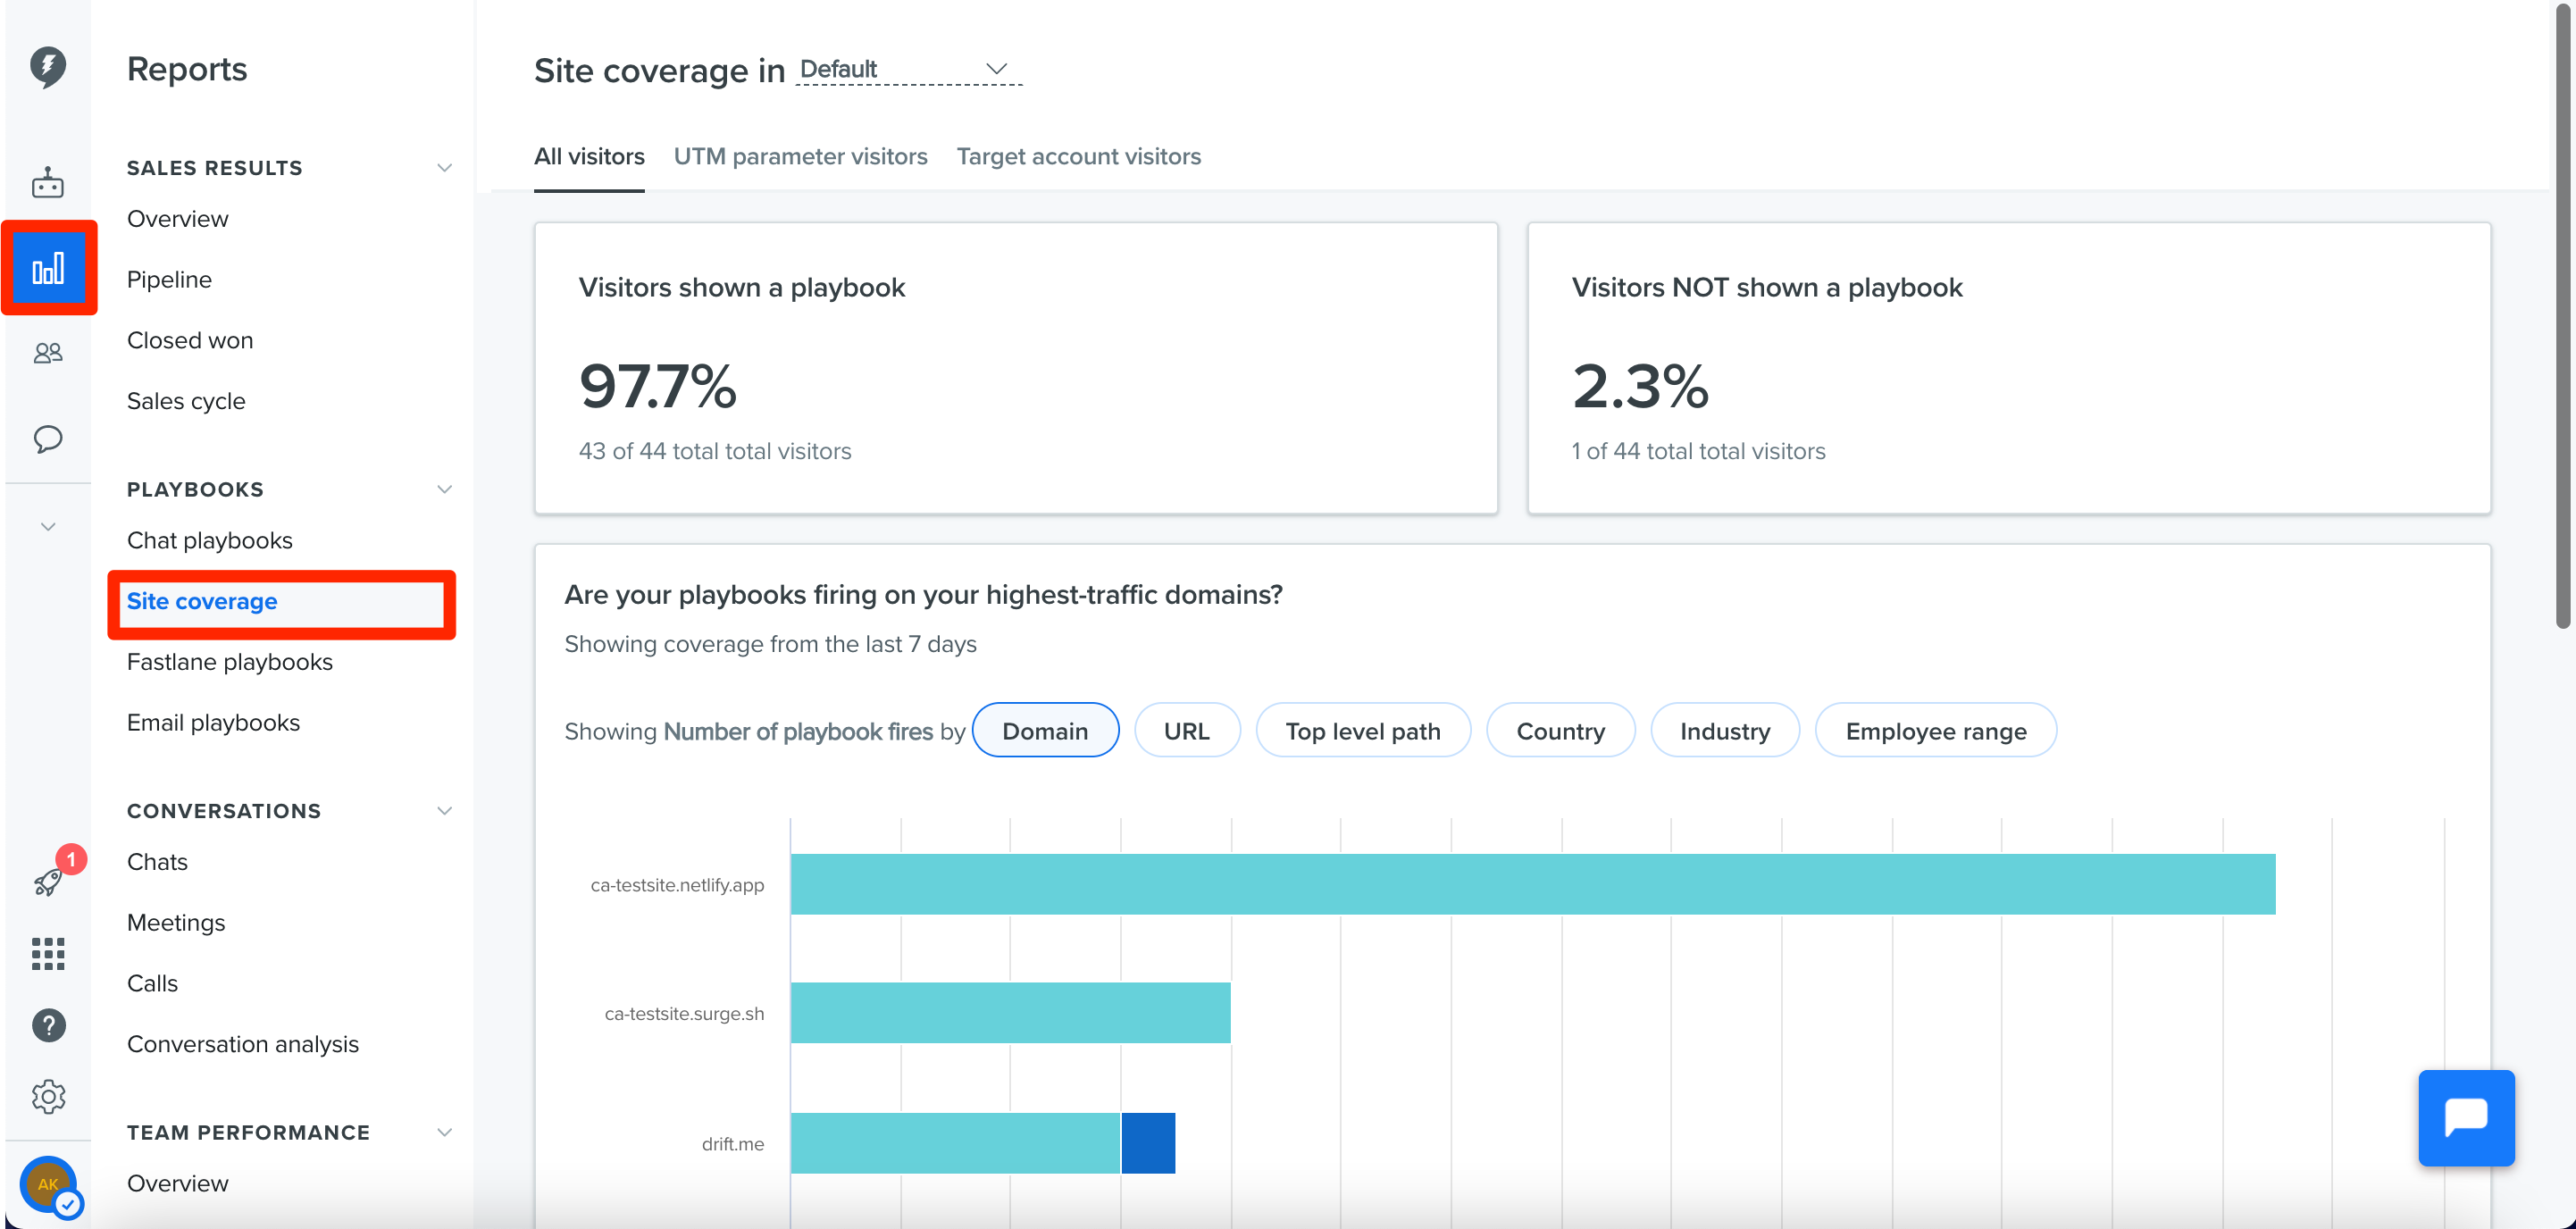2576x1229 pixels.
Task: Open the Fastlane playbooks report
Action: click(229, 662)
